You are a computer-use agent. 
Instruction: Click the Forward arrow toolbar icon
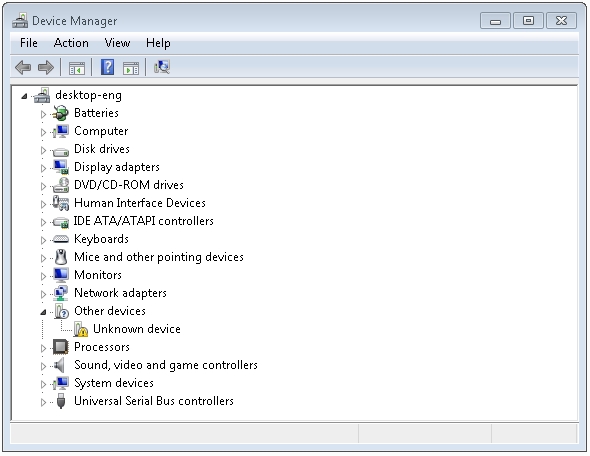pyautogui.click(x=46, y=68)
